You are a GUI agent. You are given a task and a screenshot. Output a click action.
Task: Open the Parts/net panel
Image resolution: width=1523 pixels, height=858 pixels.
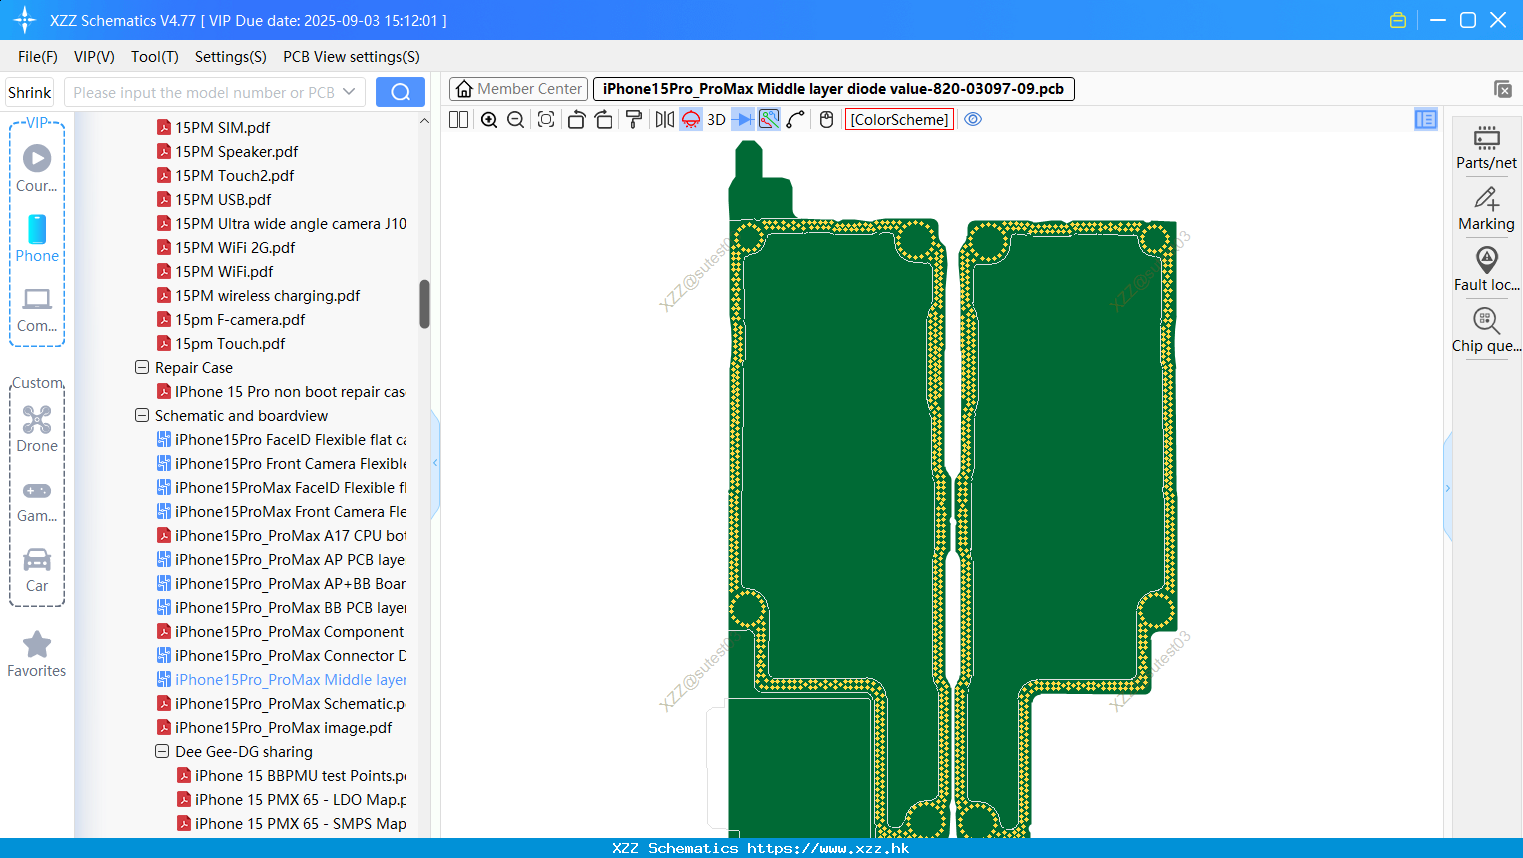pyautogui.click(x=1486, y=147)
